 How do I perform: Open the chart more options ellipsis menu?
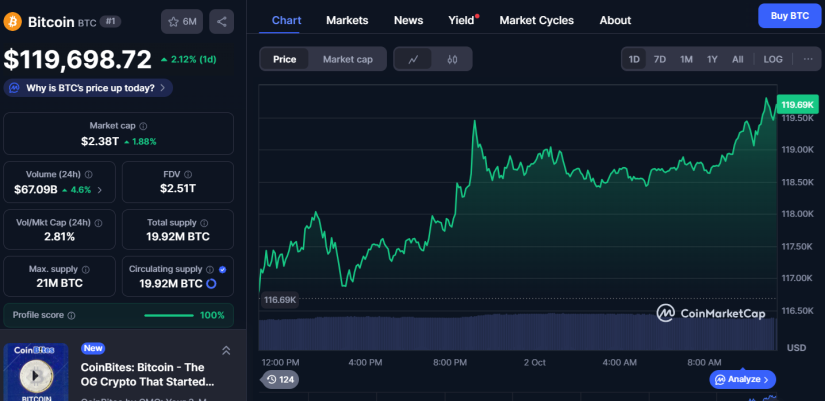click(808, 59)
